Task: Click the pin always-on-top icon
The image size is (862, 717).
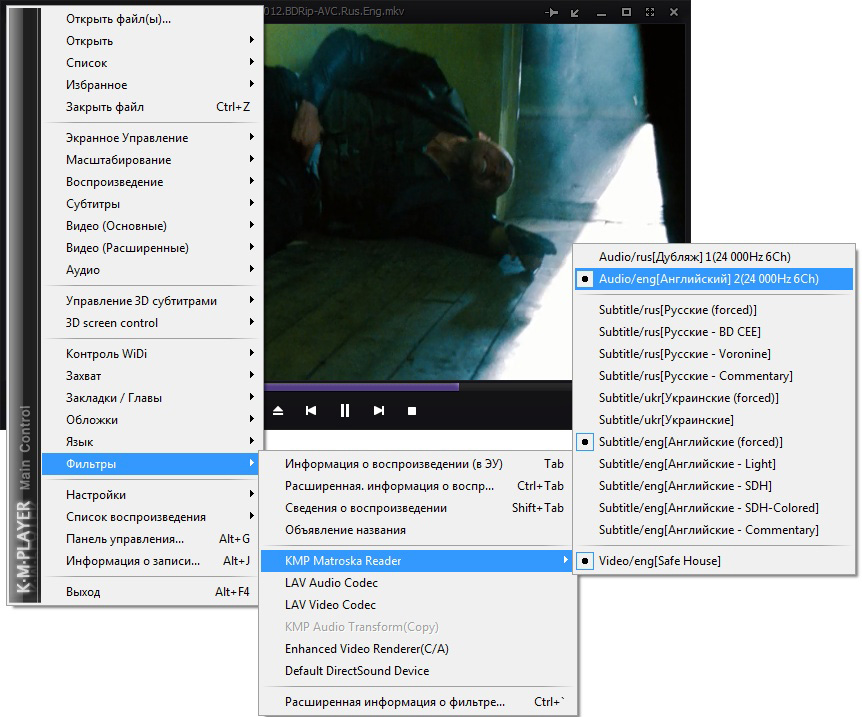Action: tap(551, 12)
